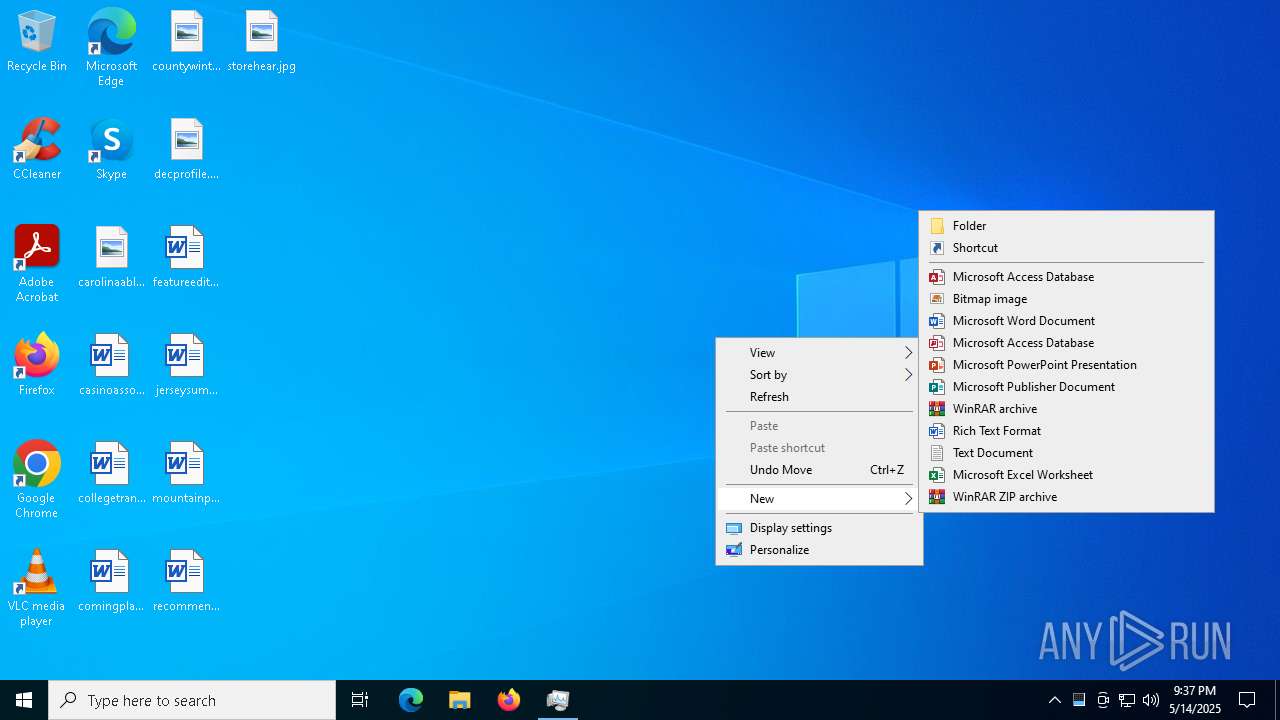Launch Edge from the taskbar
Image resolution: width=1280 pixels, height=720 pixels.
point(411,700)
